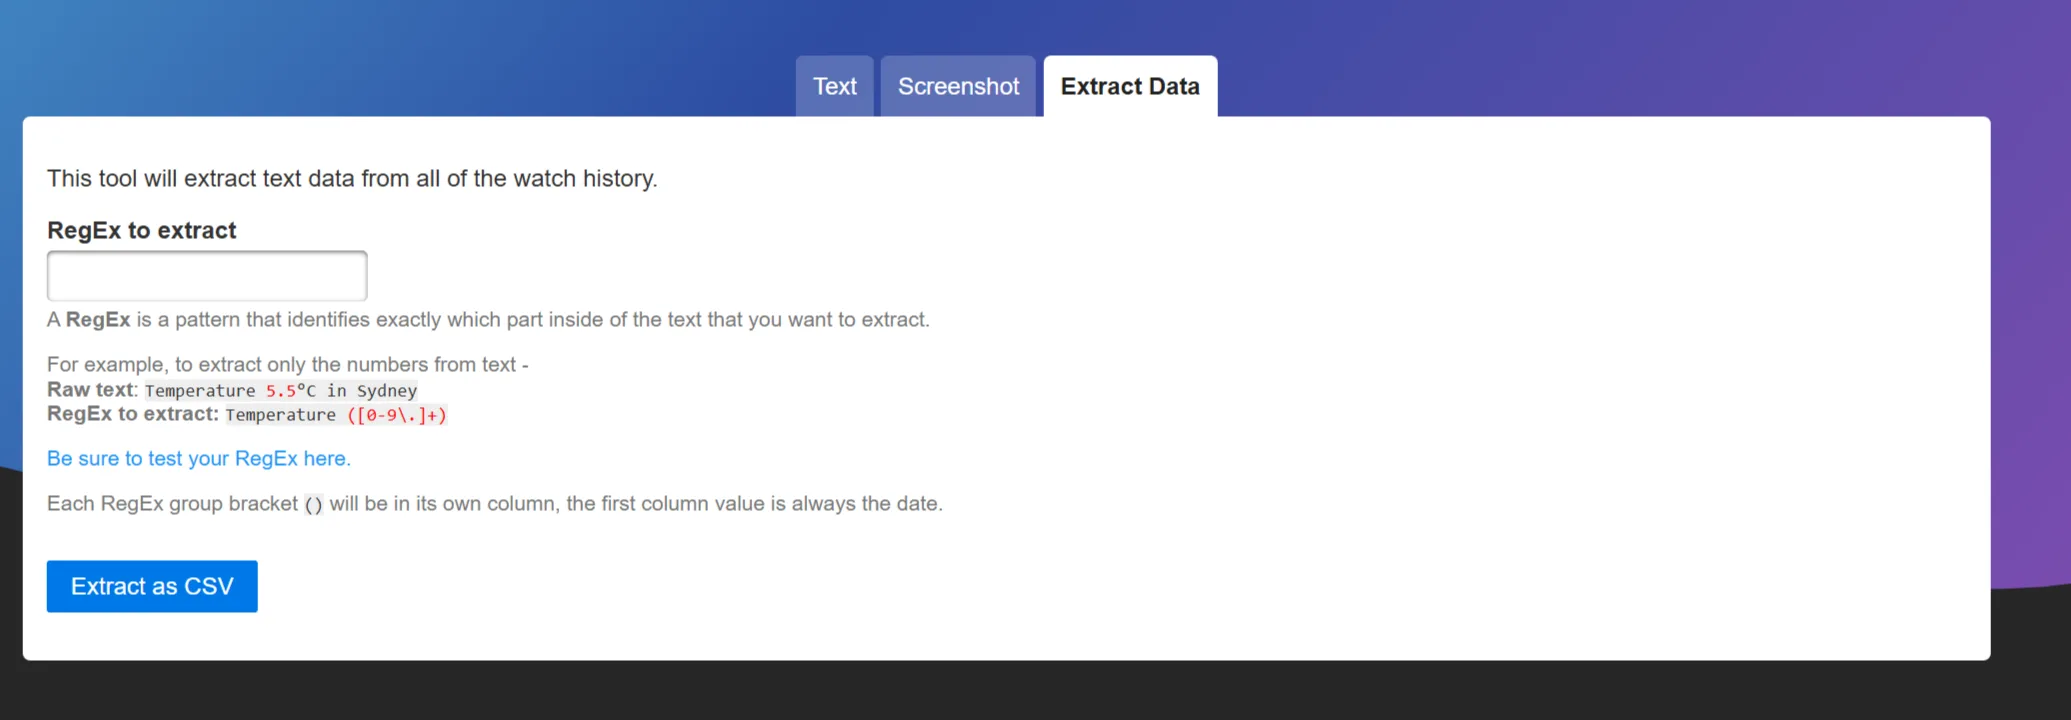Viewport: 2071px width, 720px height.
Task: Click the watch history description sentence
Action: [352, 178]
